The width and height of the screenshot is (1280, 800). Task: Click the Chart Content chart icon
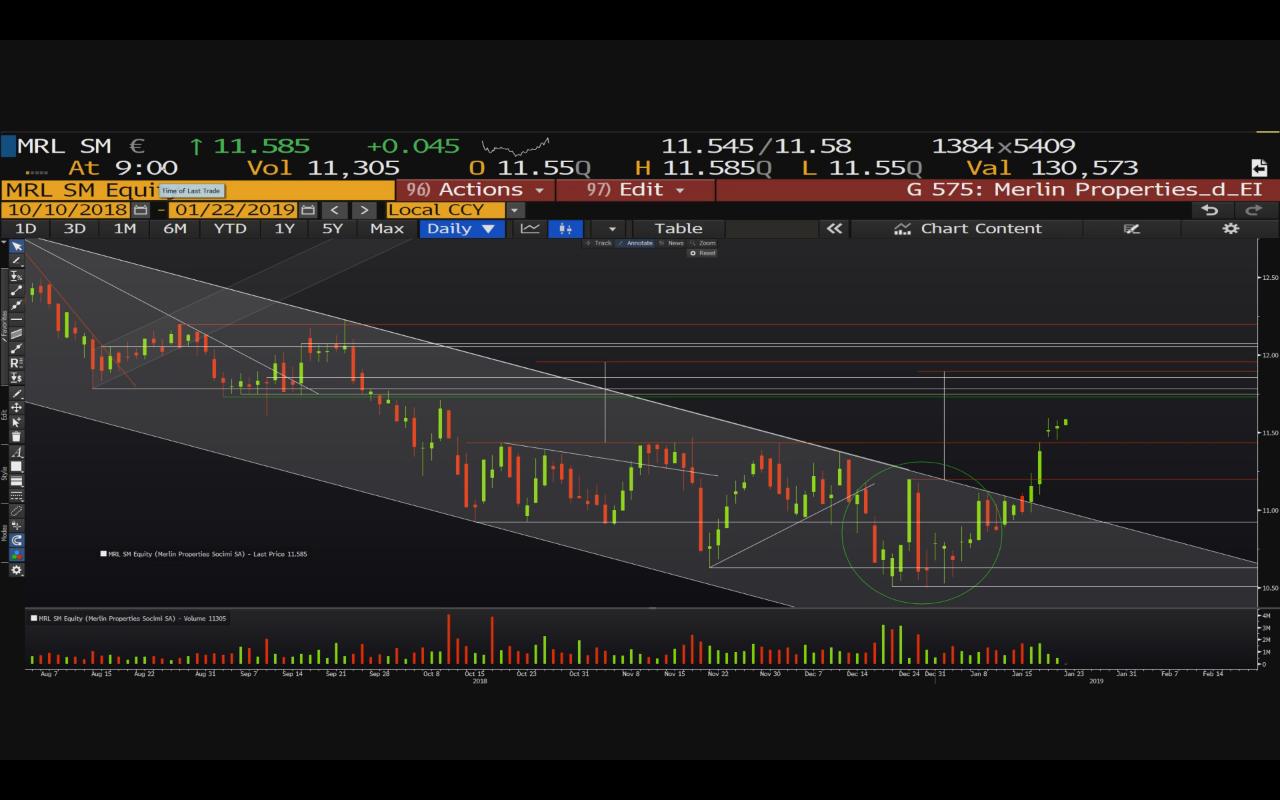(x=902, y=229)
